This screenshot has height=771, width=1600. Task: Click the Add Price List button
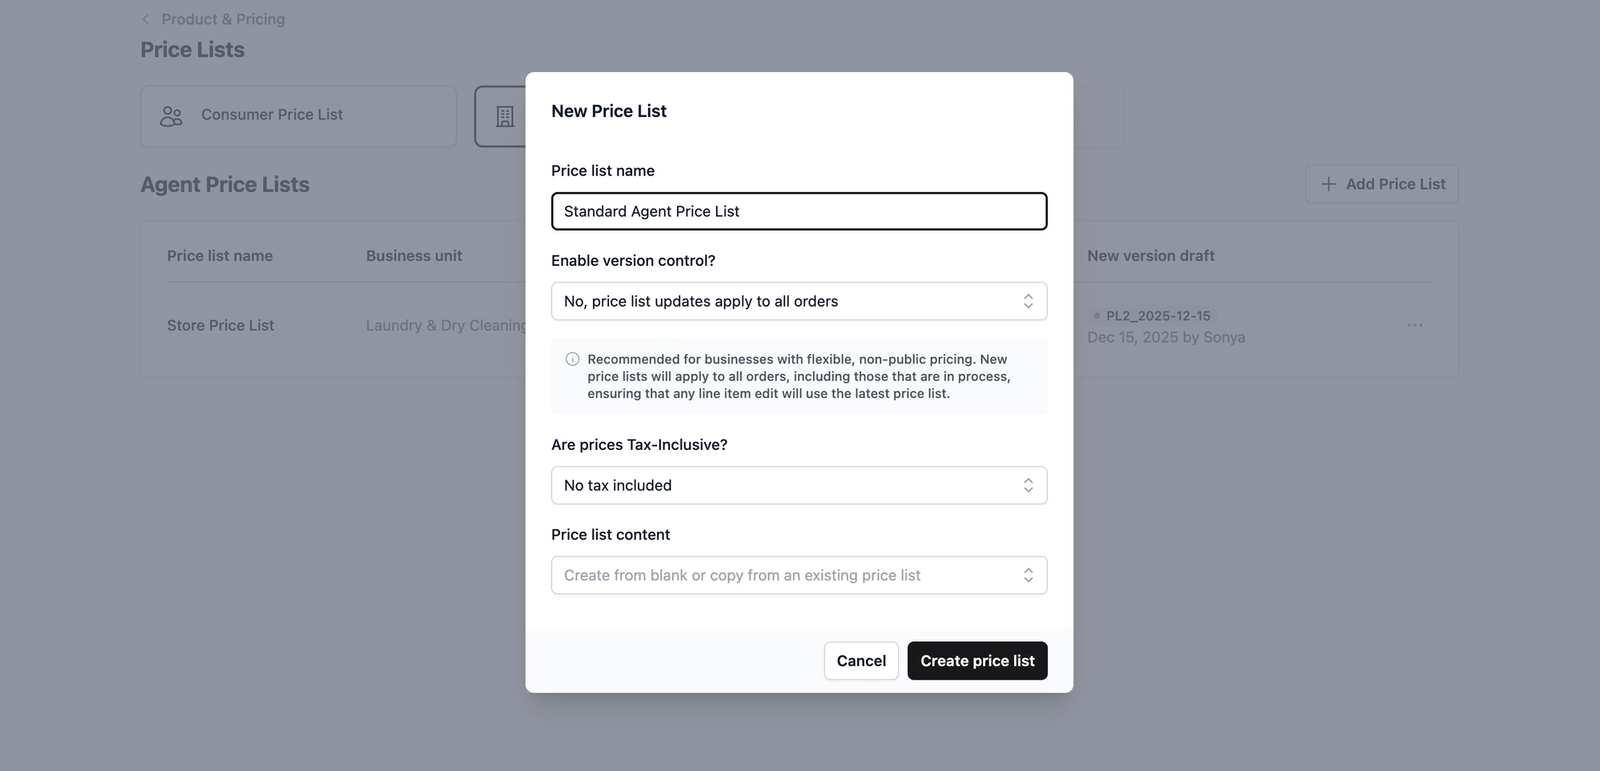click(x=1381, y=184)
